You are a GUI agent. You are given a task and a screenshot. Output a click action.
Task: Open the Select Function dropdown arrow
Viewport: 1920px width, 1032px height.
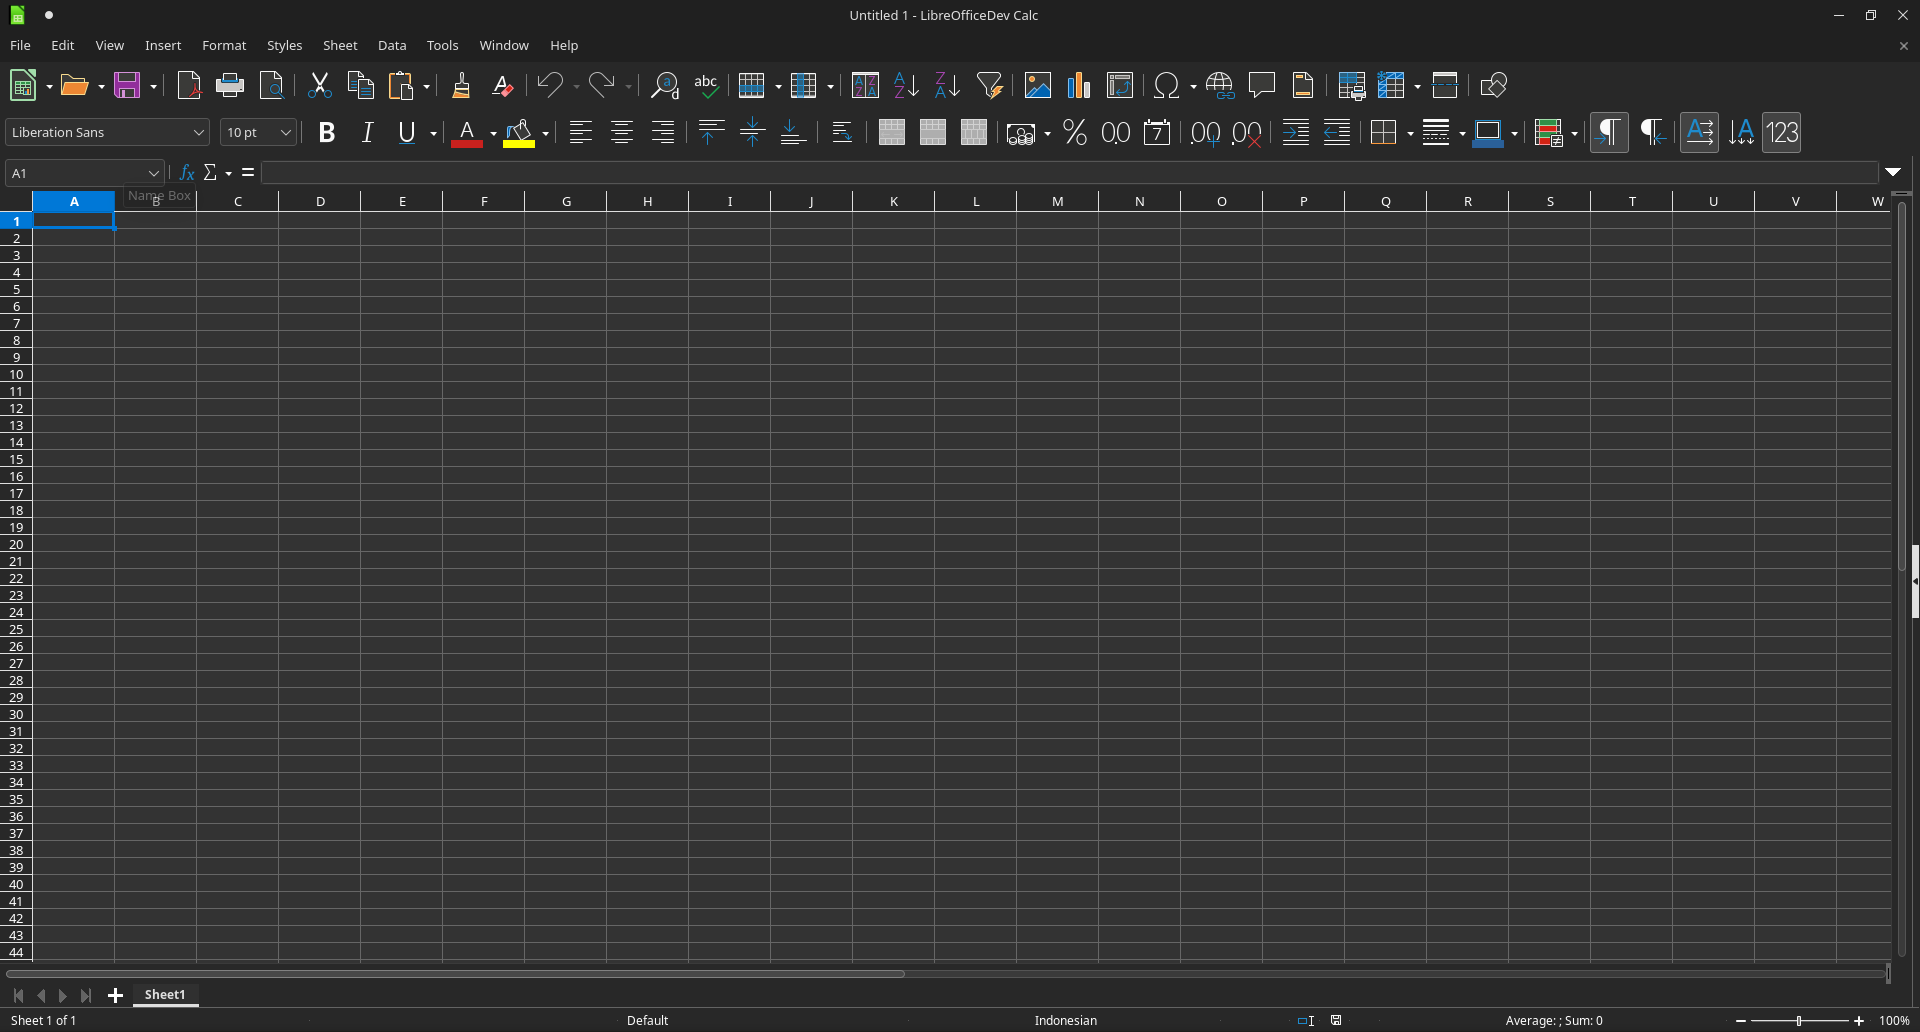229,173
